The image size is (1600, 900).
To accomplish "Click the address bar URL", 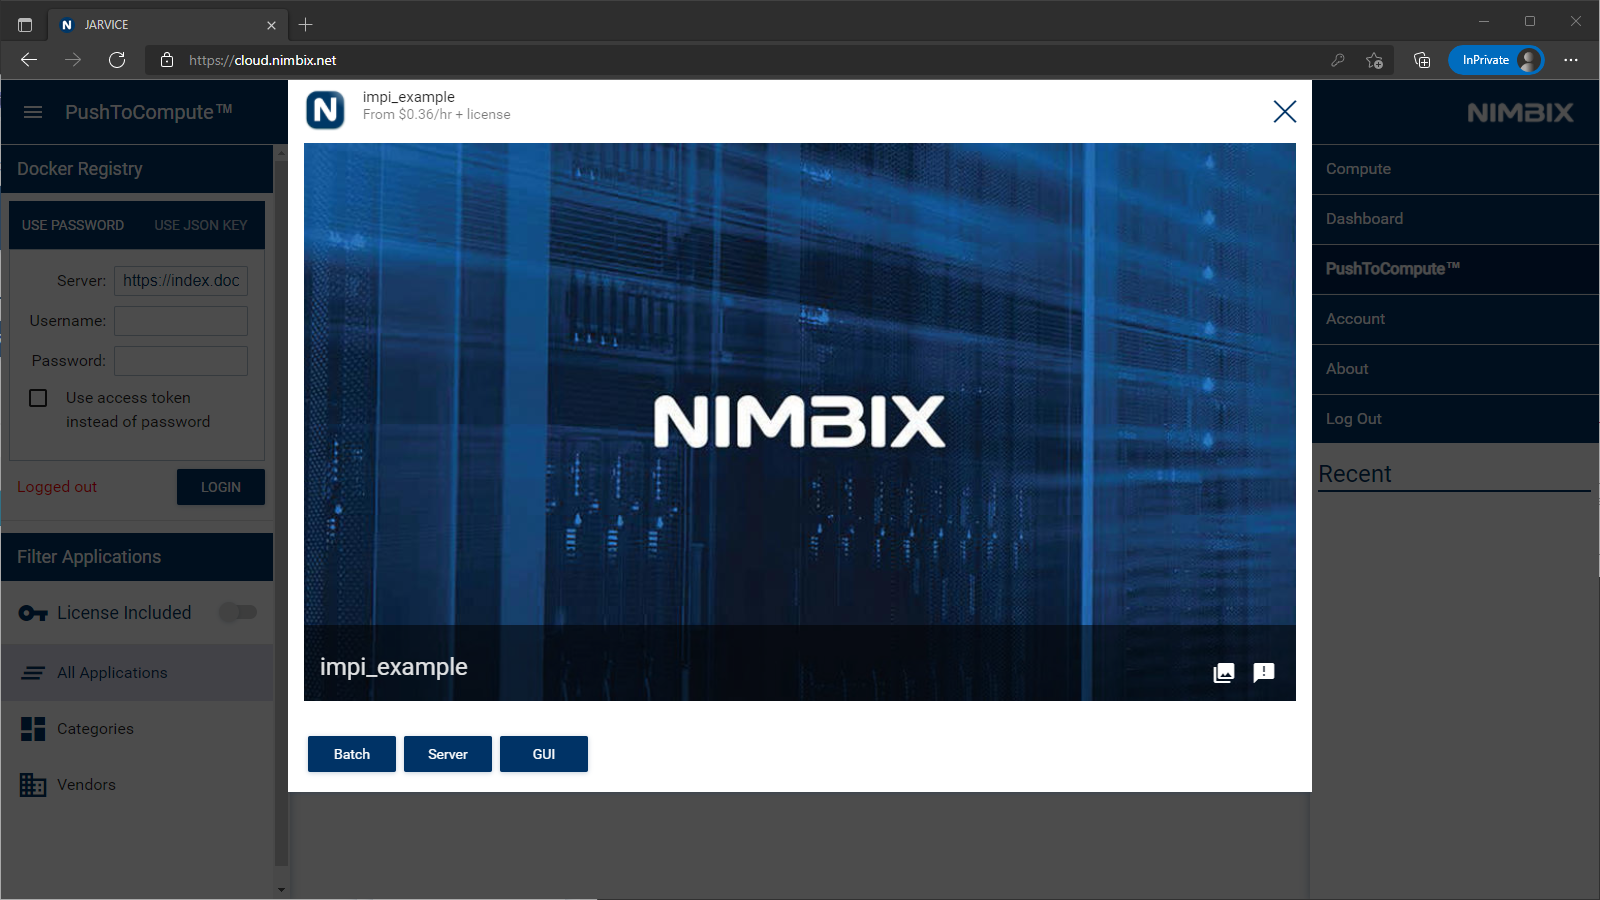I will tap(262, 60).
